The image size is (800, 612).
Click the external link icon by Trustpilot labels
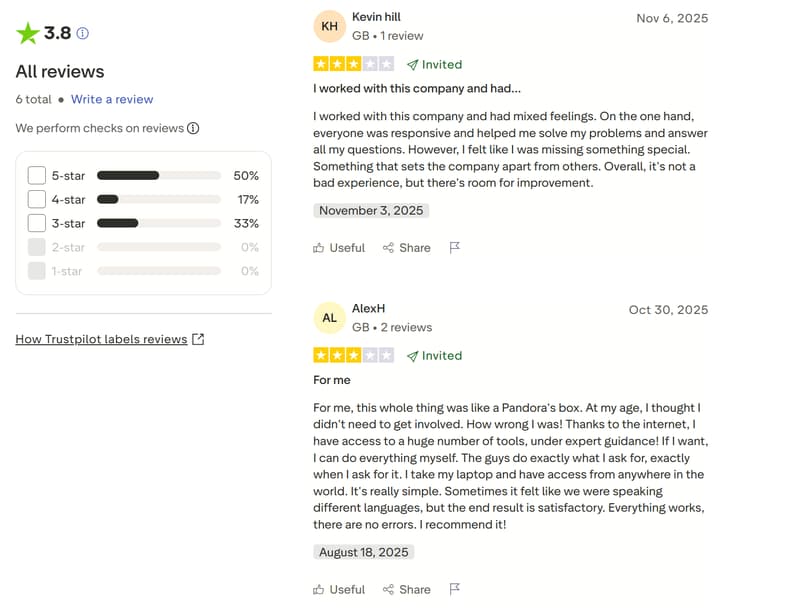198,339
